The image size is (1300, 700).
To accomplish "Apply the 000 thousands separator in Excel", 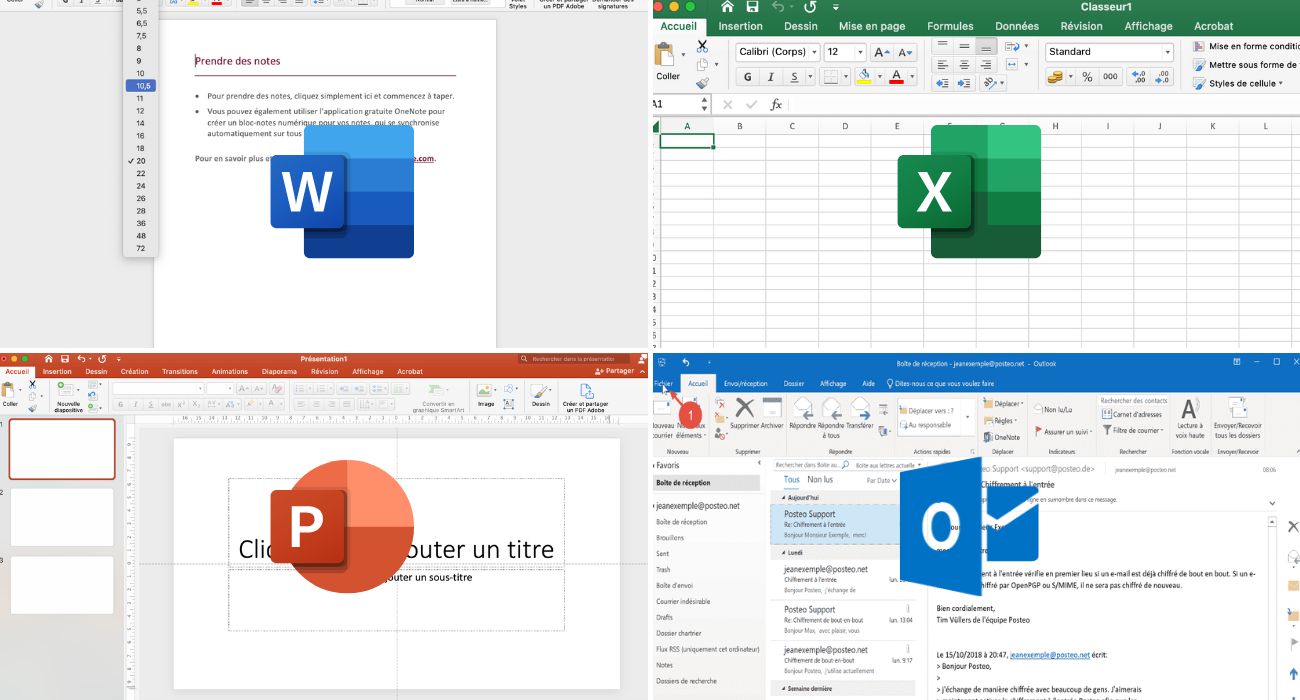I will tap(1110, 76).
